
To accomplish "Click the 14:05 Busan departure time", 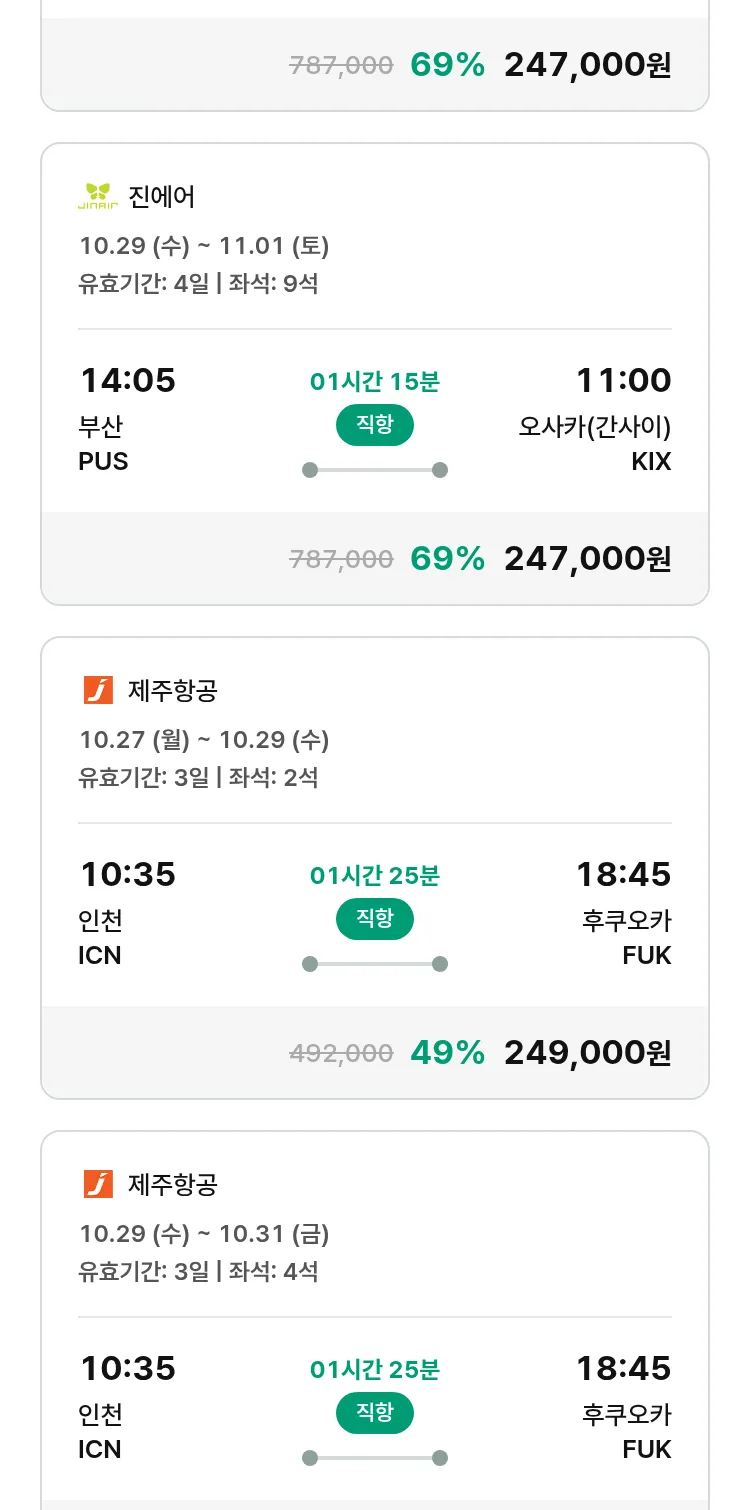I will 128,381.
